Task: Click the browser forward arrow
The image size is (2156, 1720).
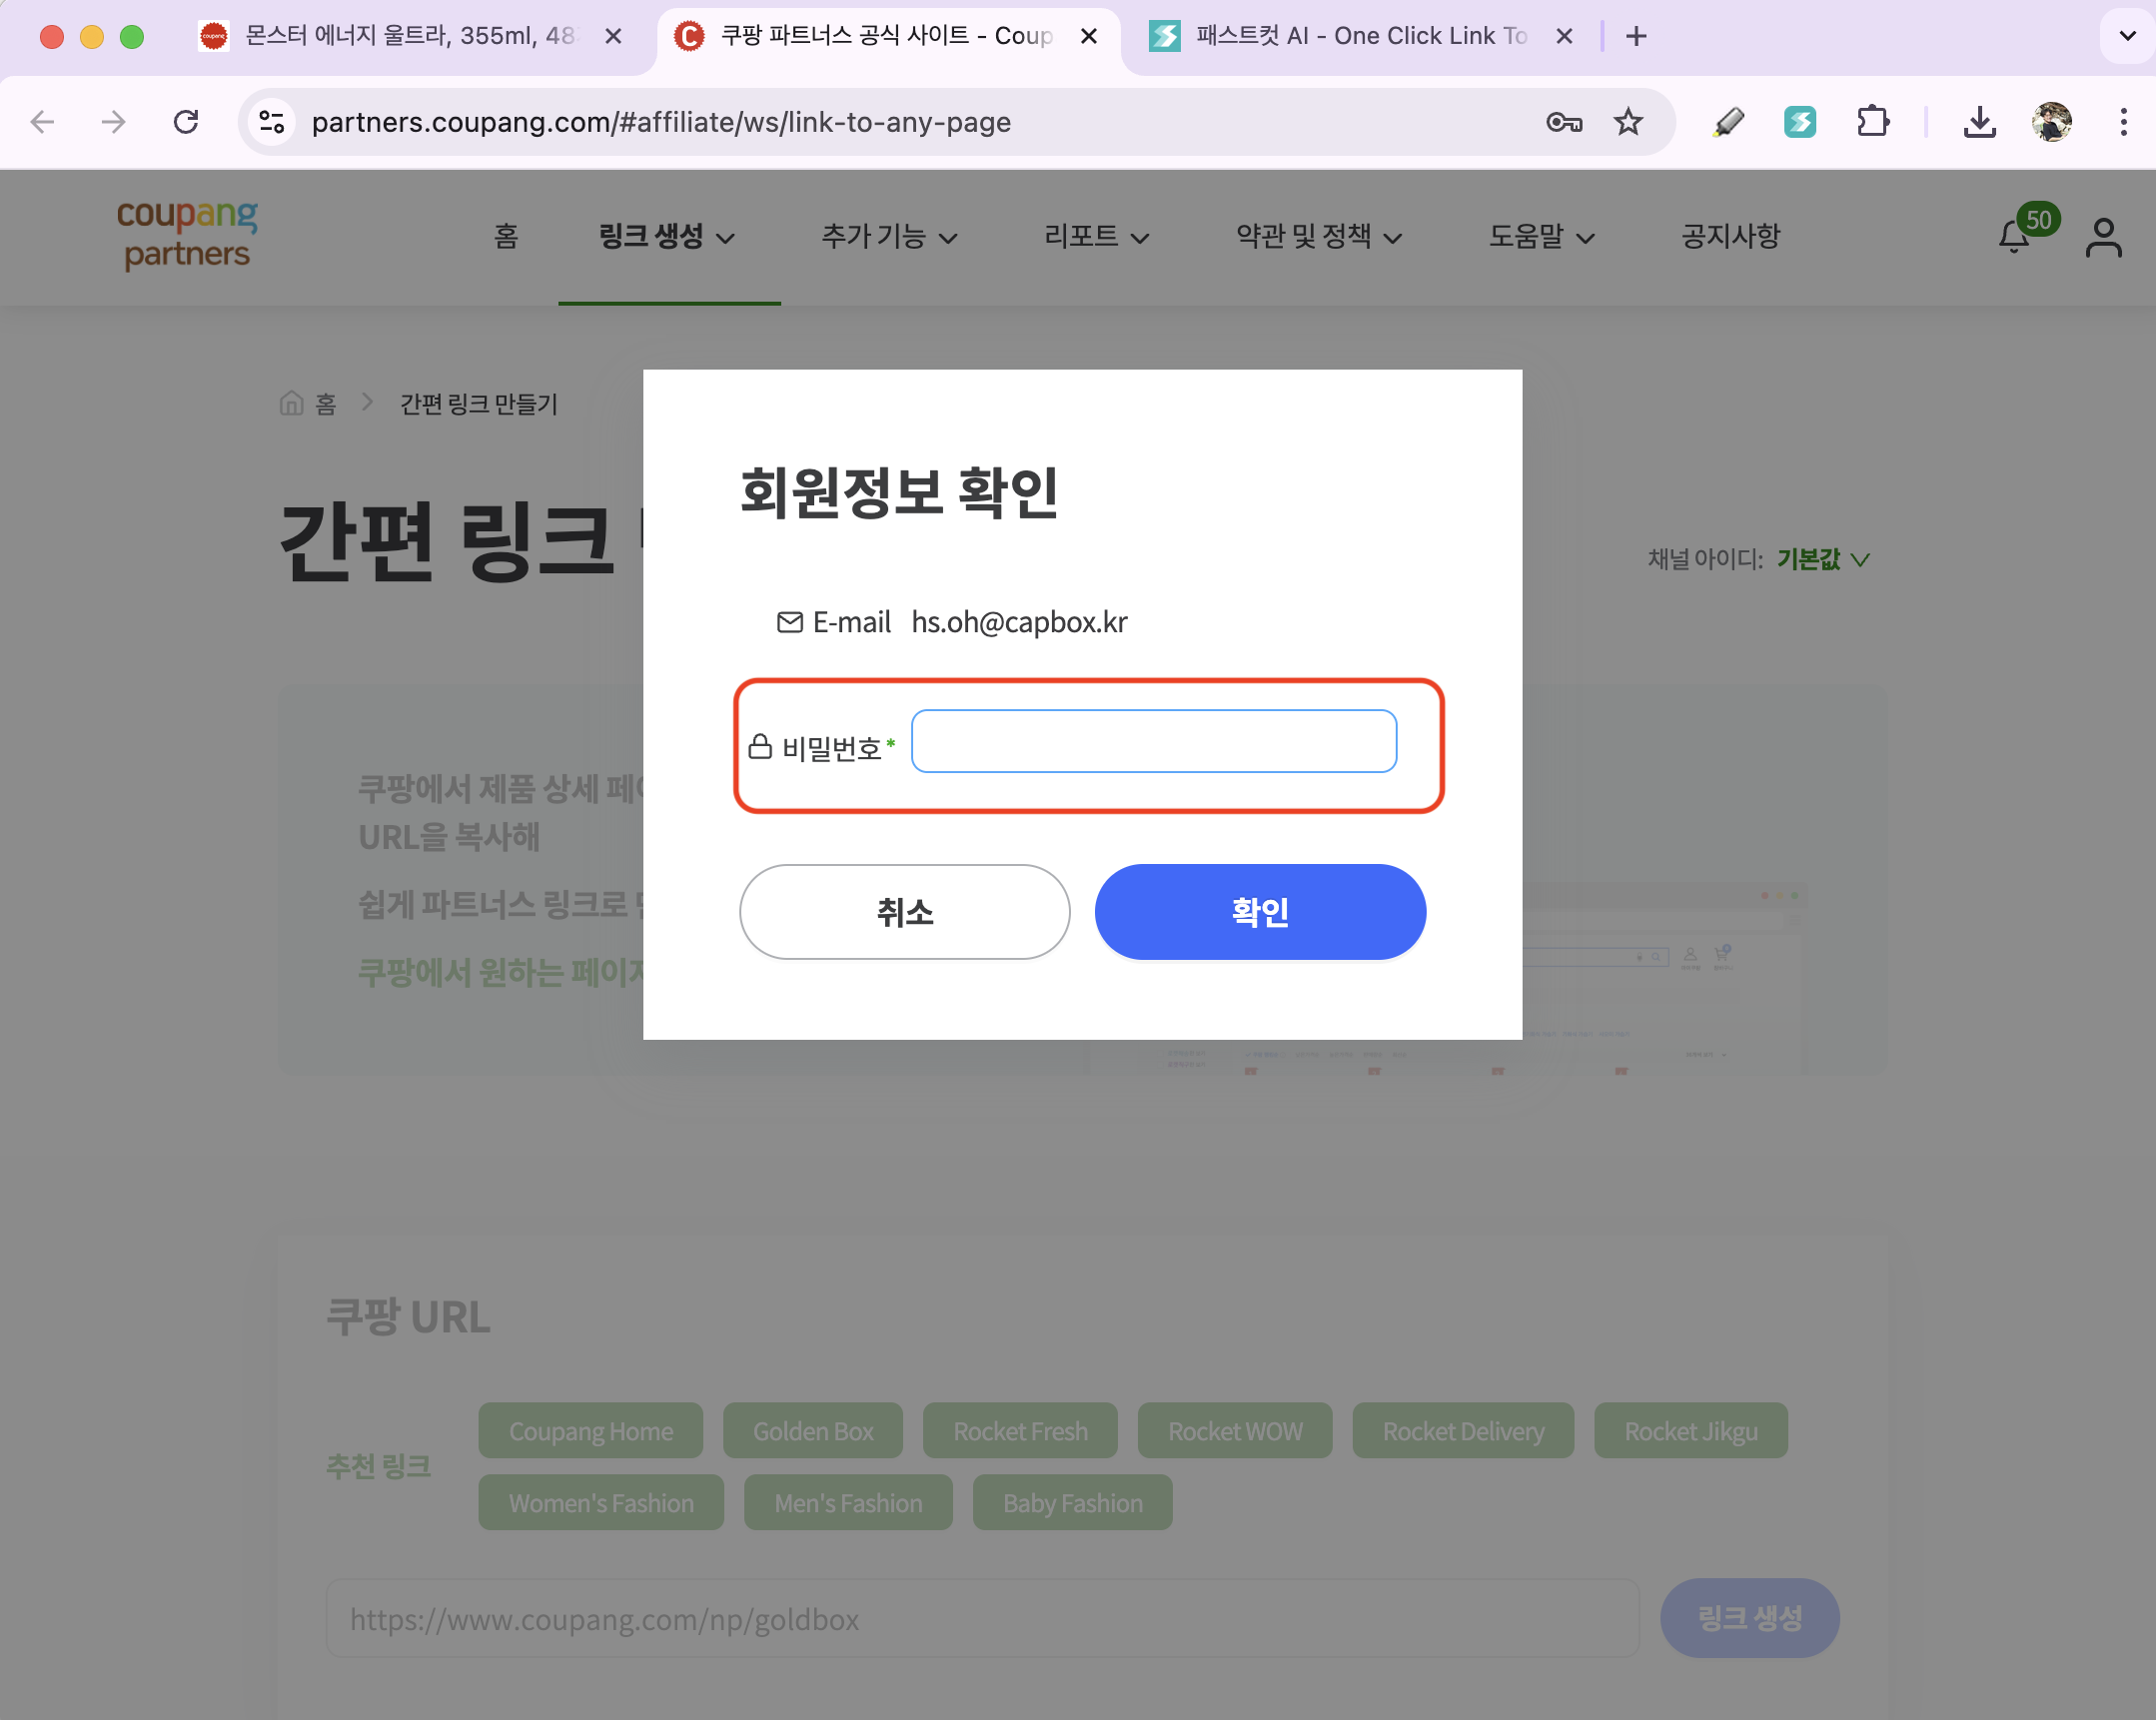Action: (114, 122)
